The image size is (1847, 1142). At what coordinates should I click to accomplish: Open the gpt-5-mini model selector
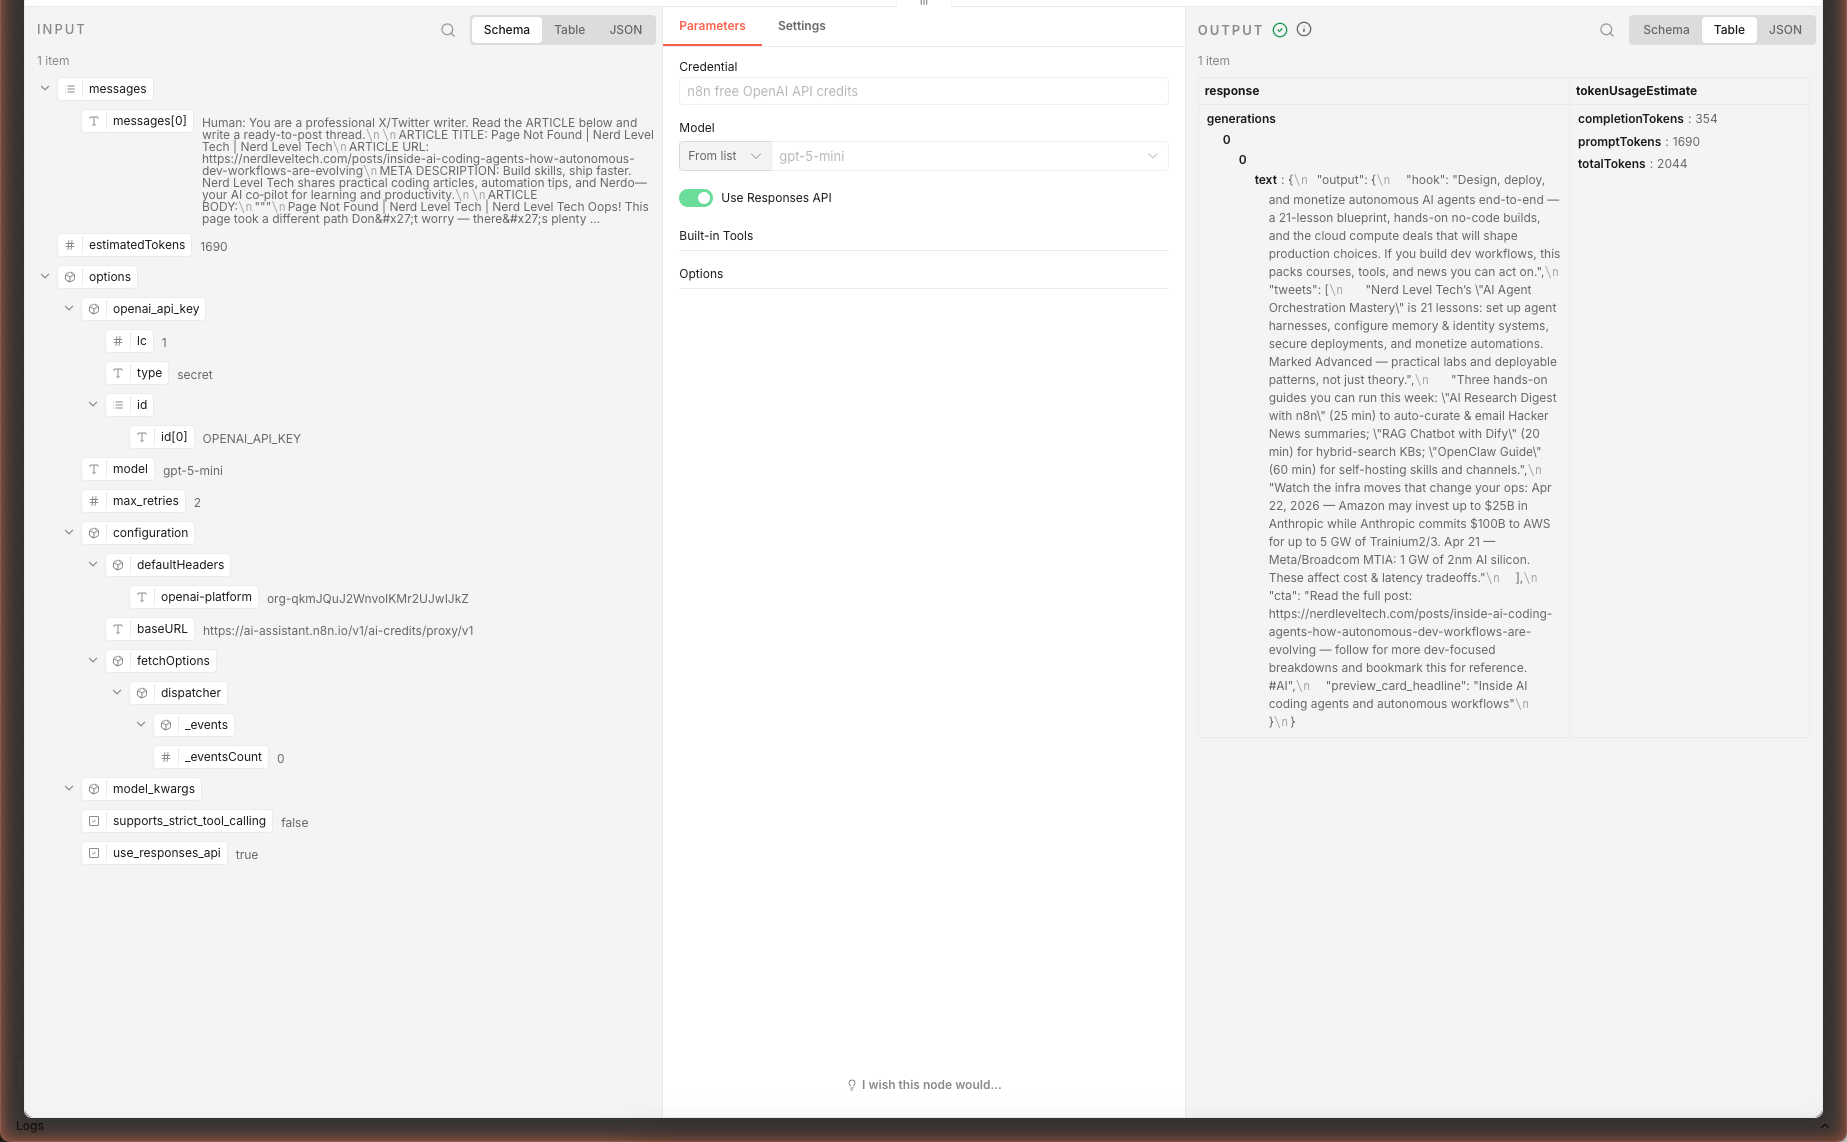(968, 156)
